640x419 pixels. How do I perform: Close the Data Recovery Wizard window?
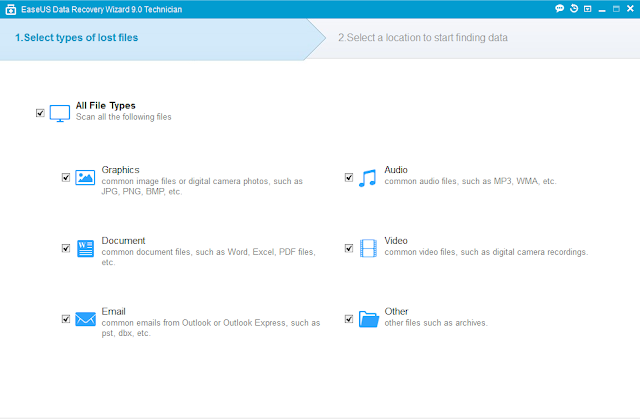point(630,9)
